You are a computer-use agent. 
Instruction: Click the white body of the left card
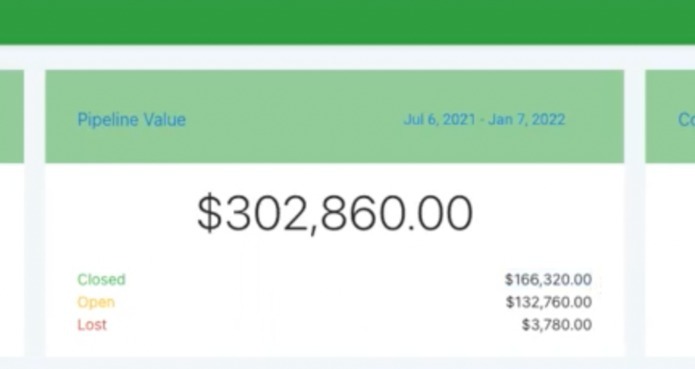(x=12, y=259)
